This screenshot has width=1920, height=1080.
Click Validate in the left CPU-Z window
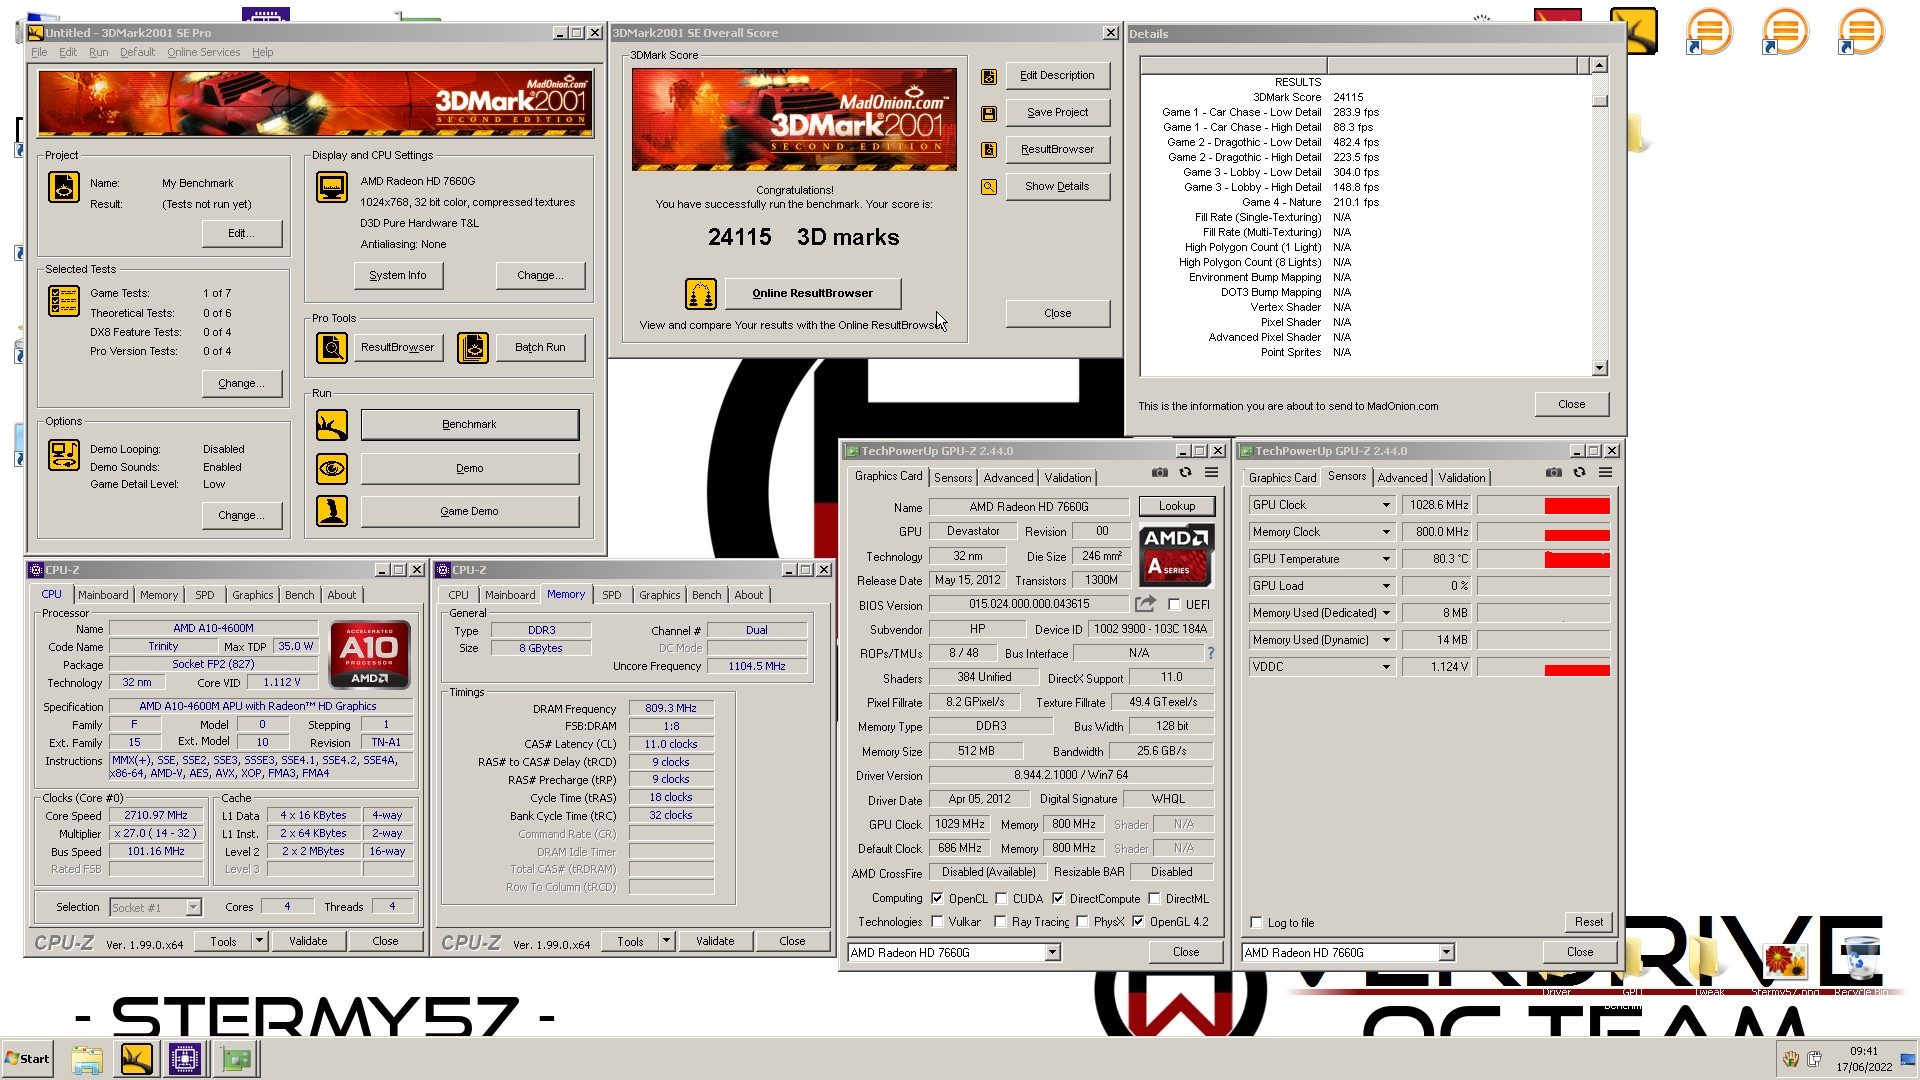point(308,941)
